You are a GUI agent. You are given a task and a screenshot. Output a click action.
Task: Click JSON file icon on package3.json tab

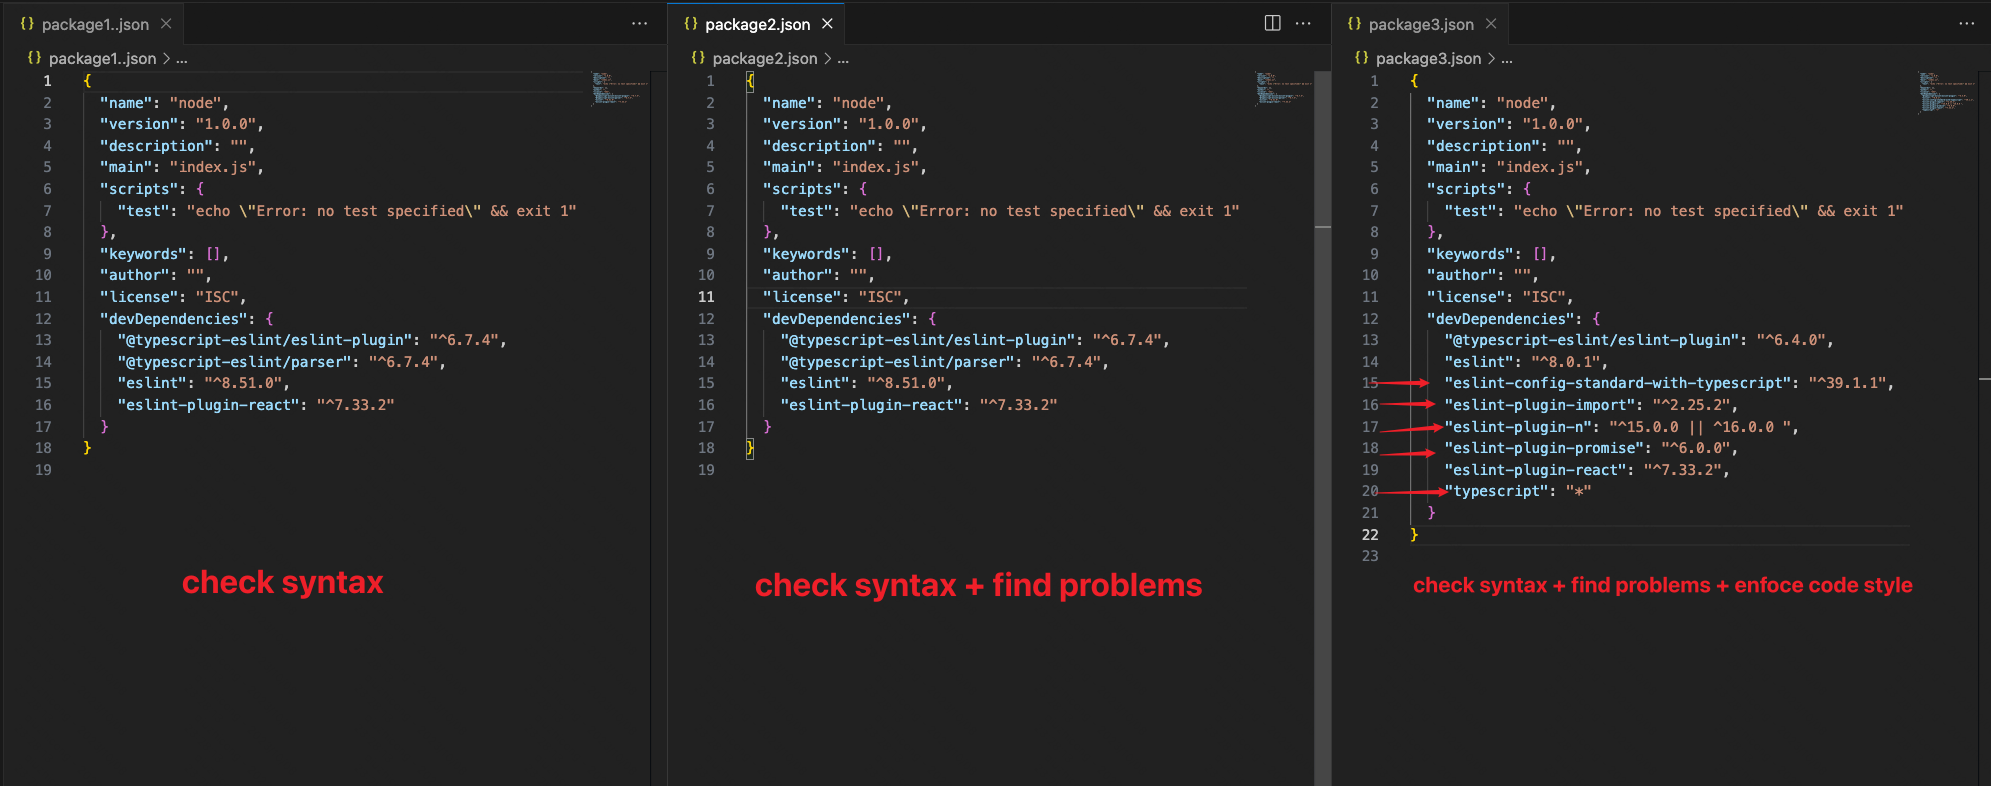click(1354, 24)
